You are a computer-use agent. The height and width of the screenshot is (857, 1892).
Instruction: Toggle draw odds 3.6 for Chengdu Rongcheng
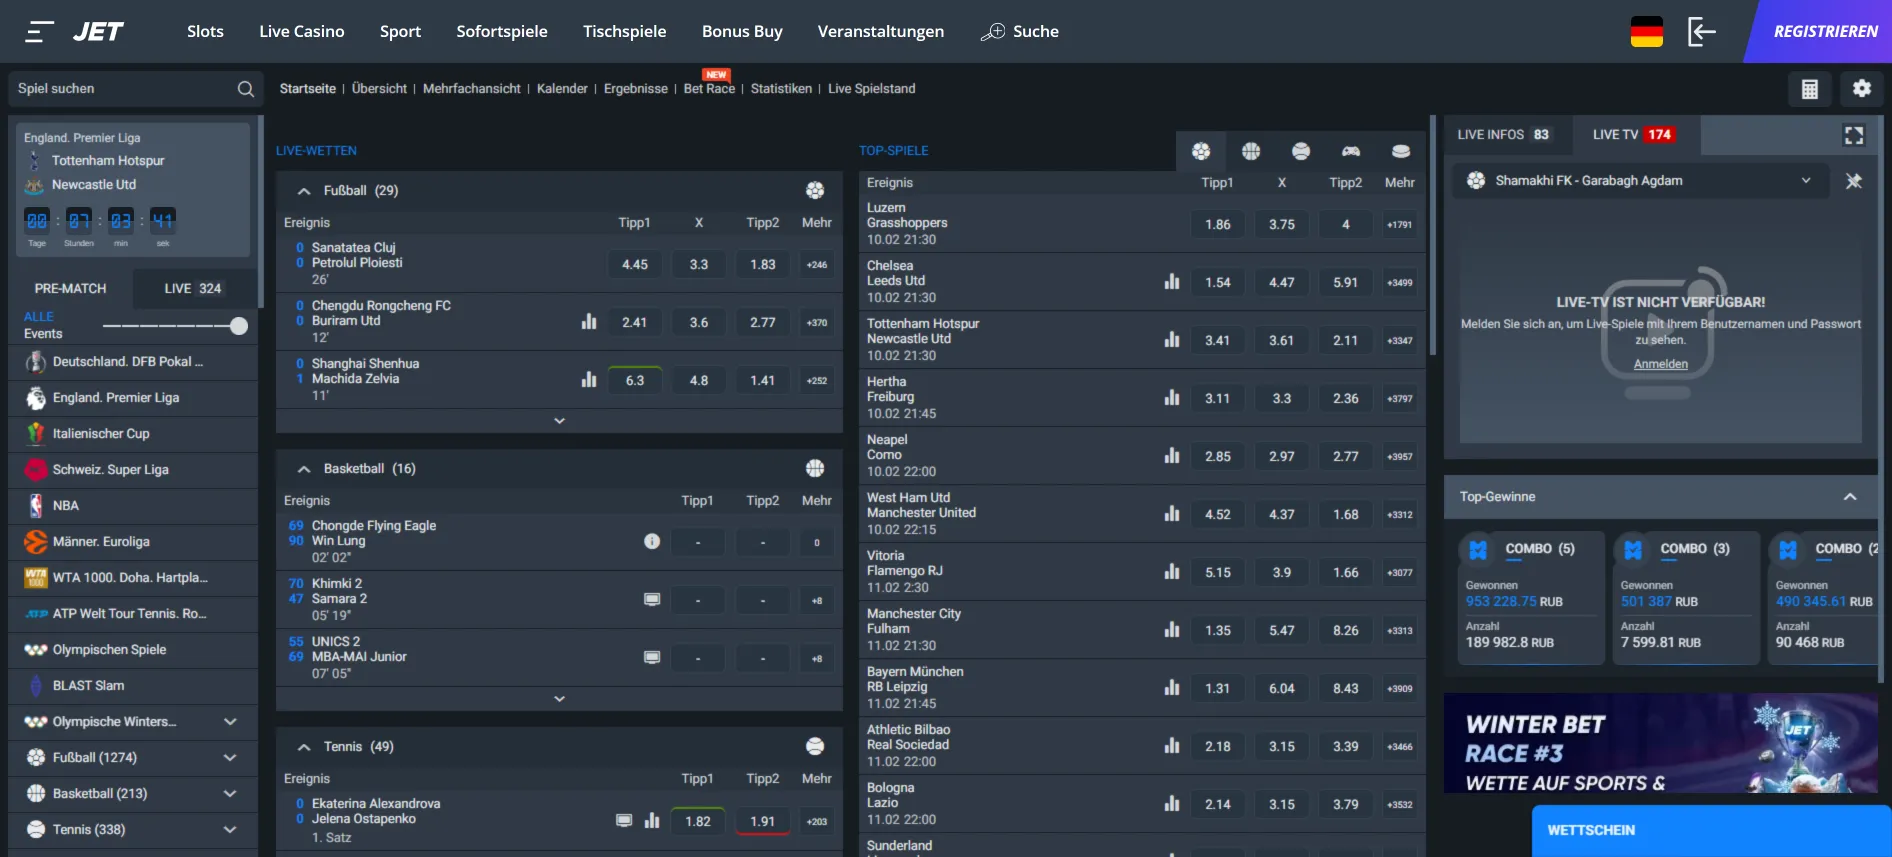[699, 322]
